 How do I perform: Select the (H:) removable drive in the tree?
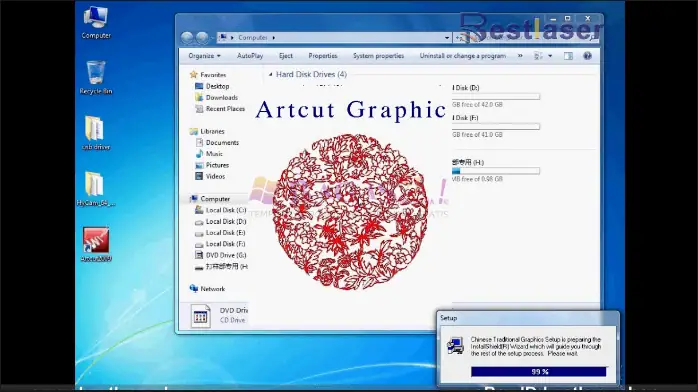click(x=227, y=267)
